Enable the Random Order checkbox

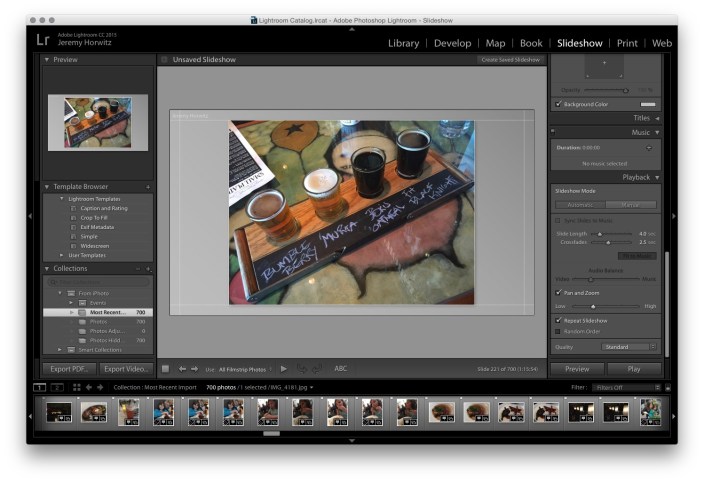(558, 331)
